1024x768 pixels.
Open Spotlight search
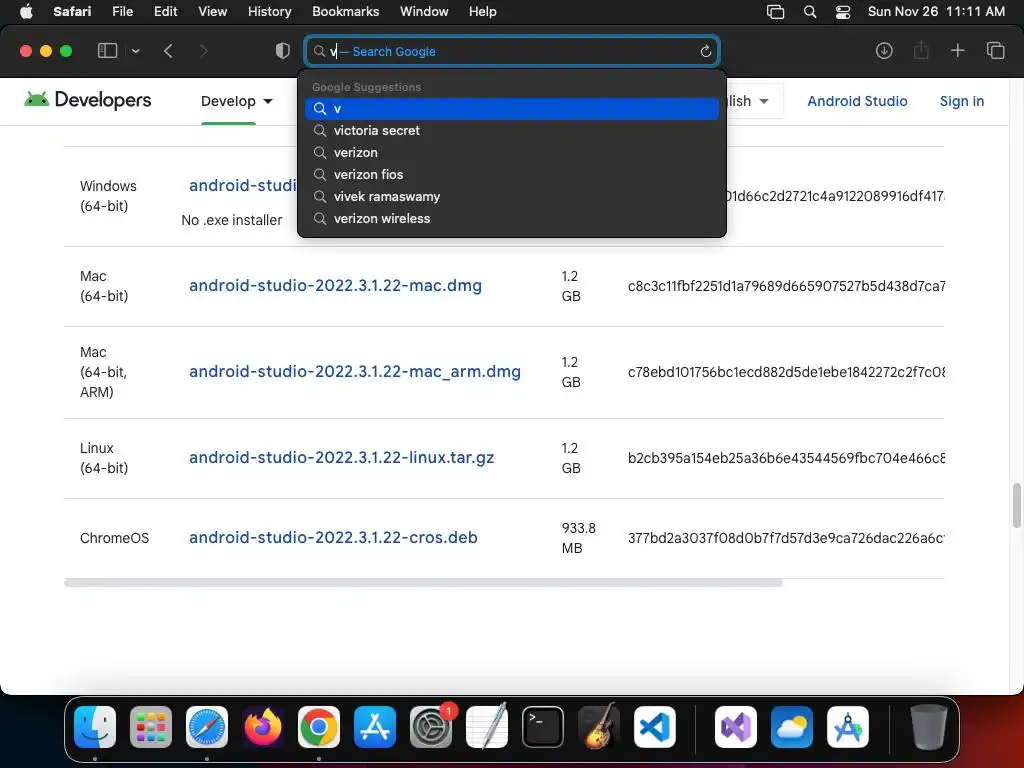point(810,12)
